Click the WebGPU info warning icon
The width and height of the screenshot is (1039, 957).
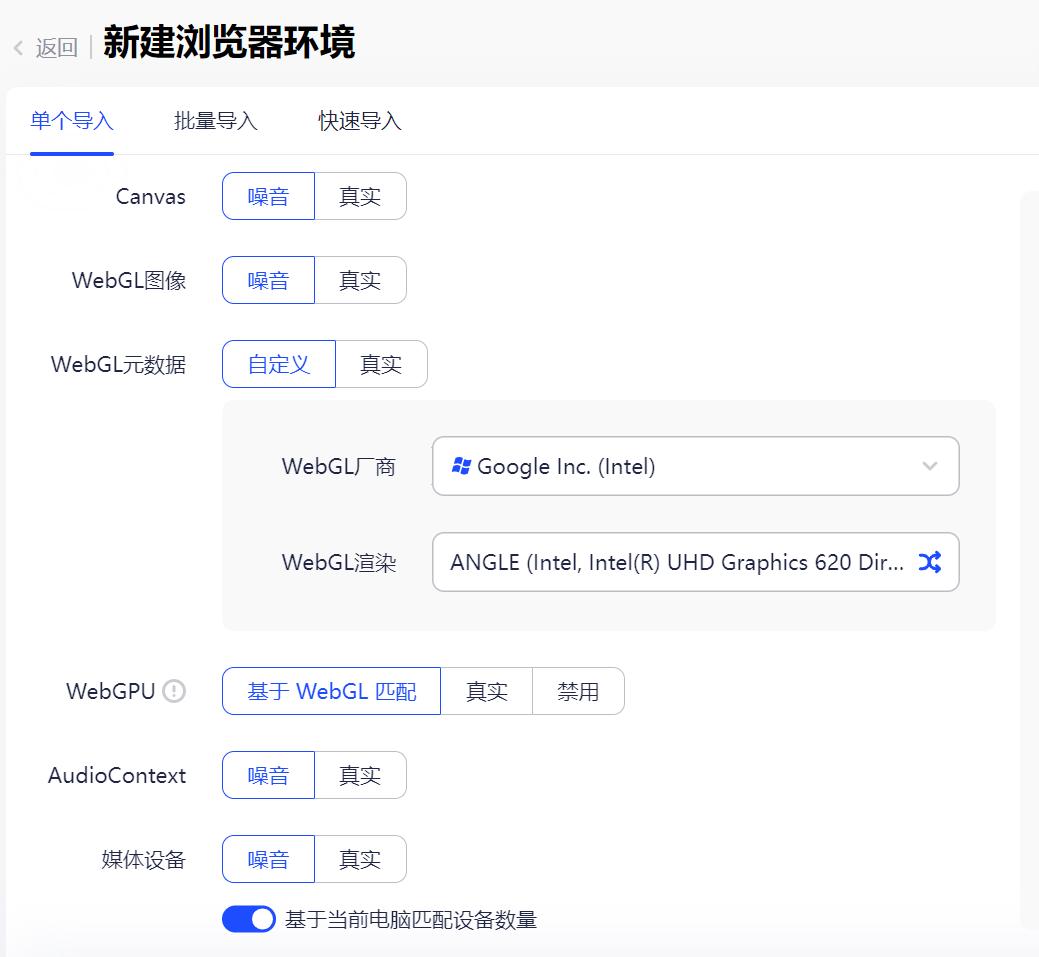(174, 691)
